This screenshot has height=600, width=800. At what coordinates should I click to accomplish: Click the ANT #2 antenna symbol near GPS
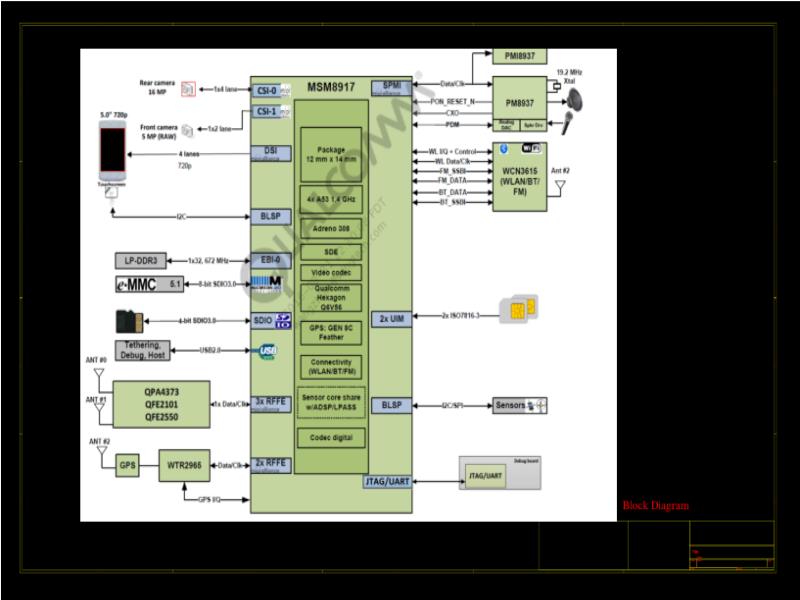pos(102,451)
